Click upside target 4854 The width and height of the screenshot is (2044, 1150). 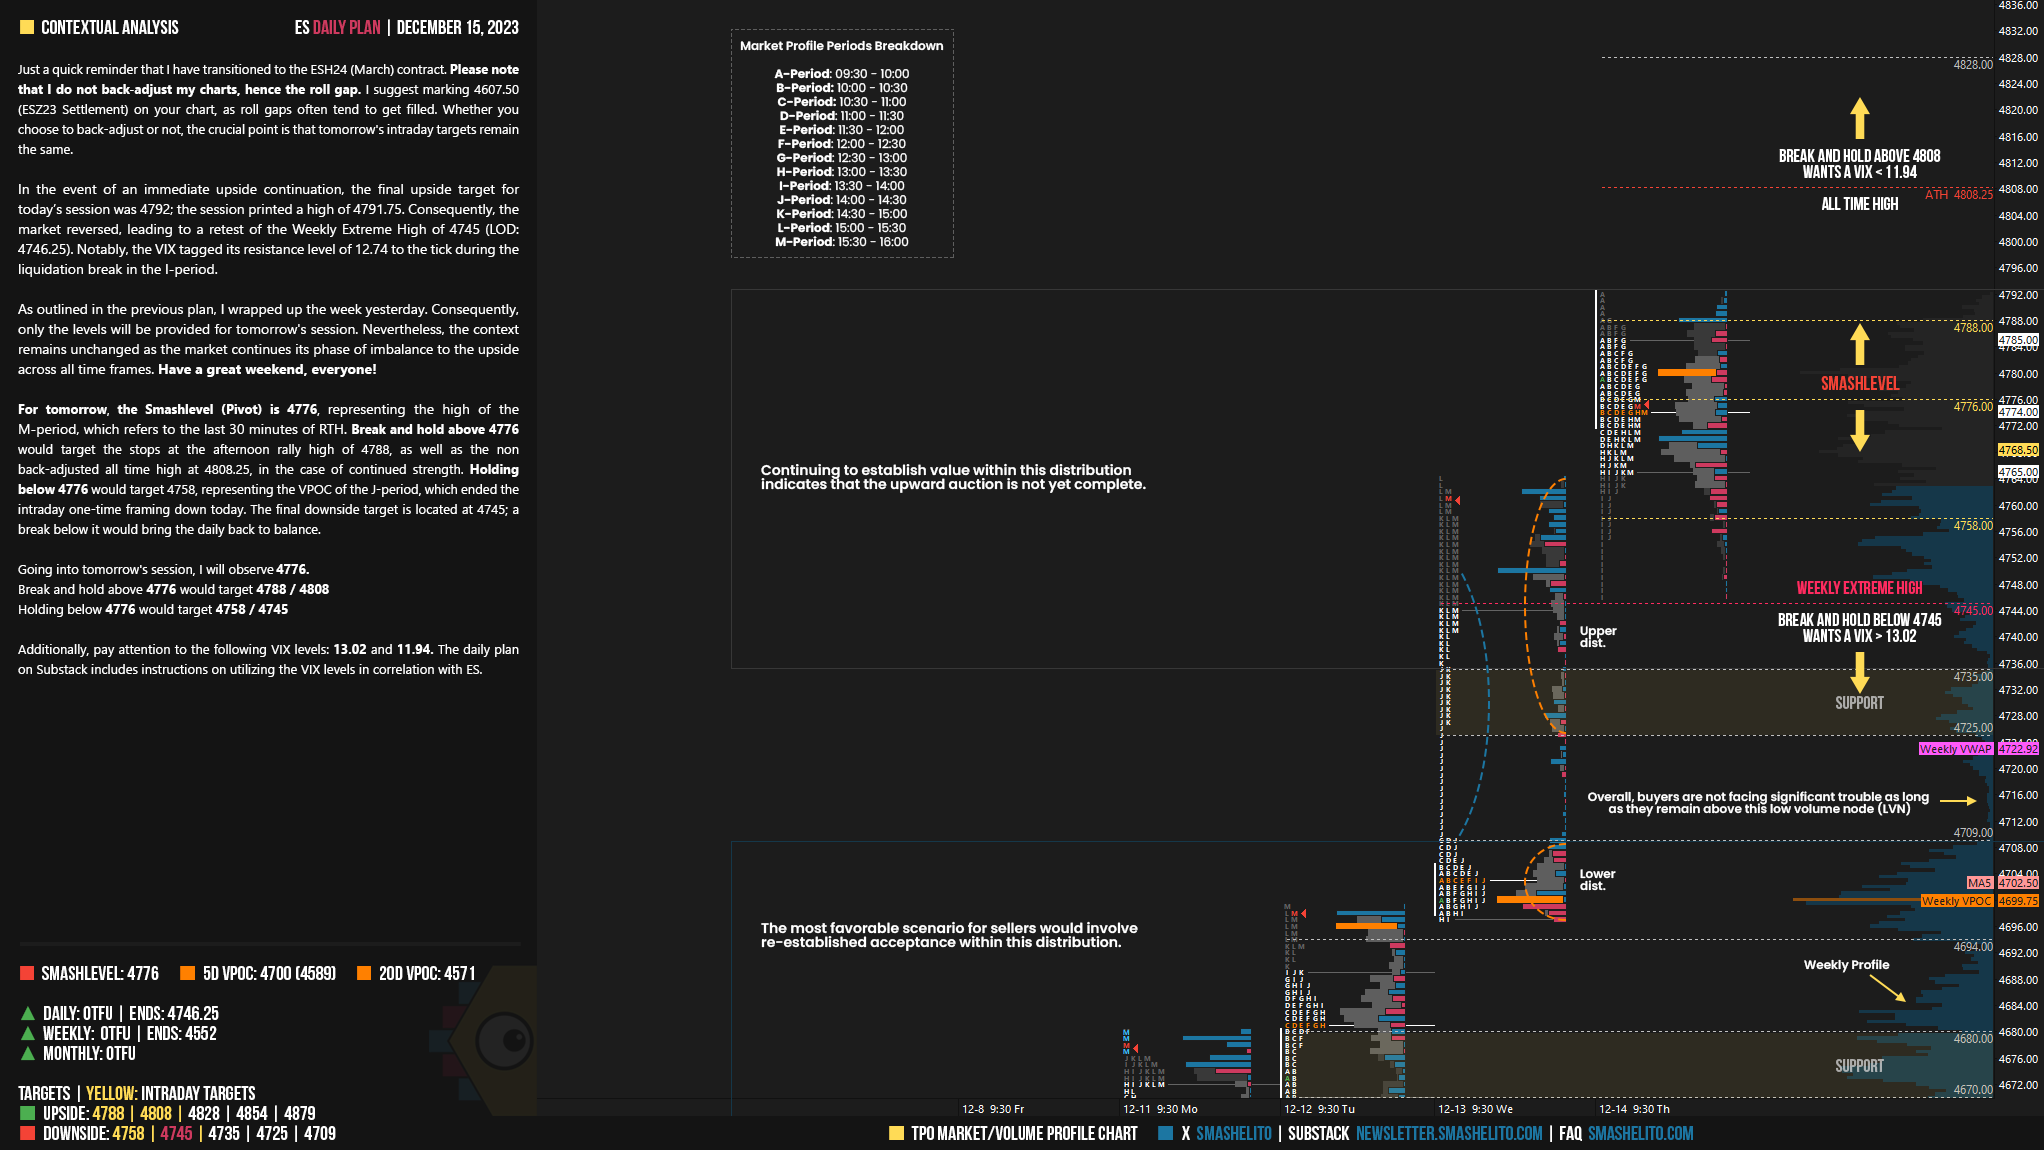tap(251, 1113)
